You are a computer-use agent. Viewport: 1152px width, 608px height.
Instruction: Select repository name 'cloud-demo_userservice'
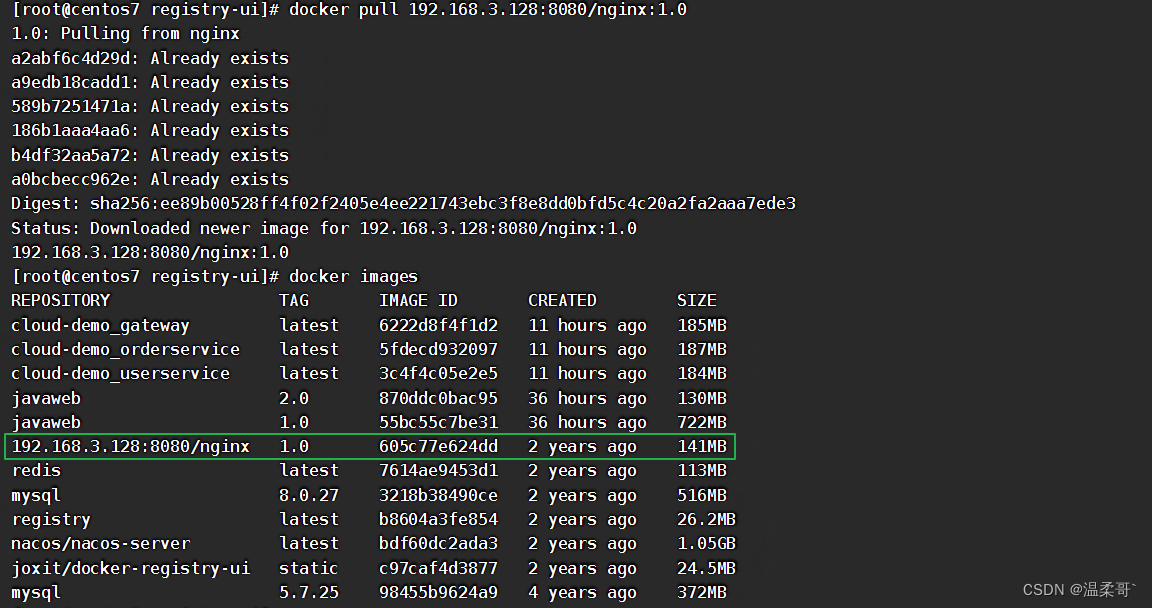coord(120,374)
